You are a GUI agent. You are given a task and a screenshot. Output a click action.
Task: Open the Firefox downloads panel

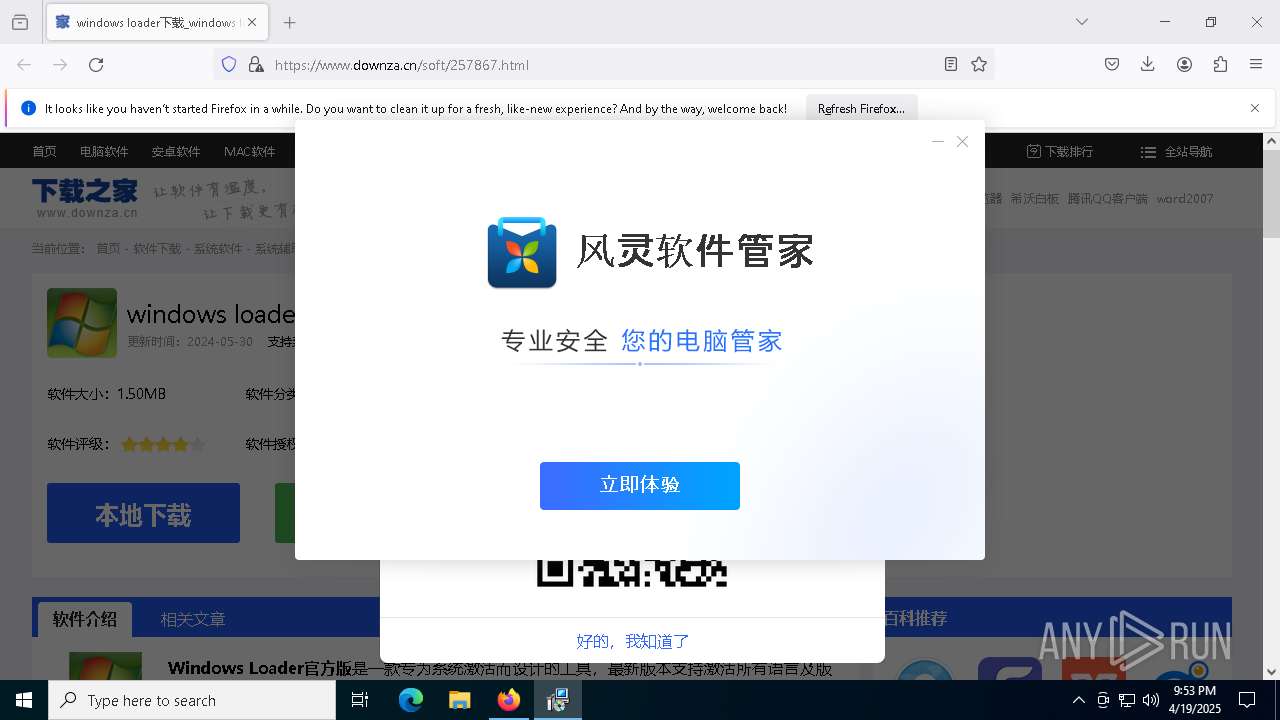point(1148,65)
